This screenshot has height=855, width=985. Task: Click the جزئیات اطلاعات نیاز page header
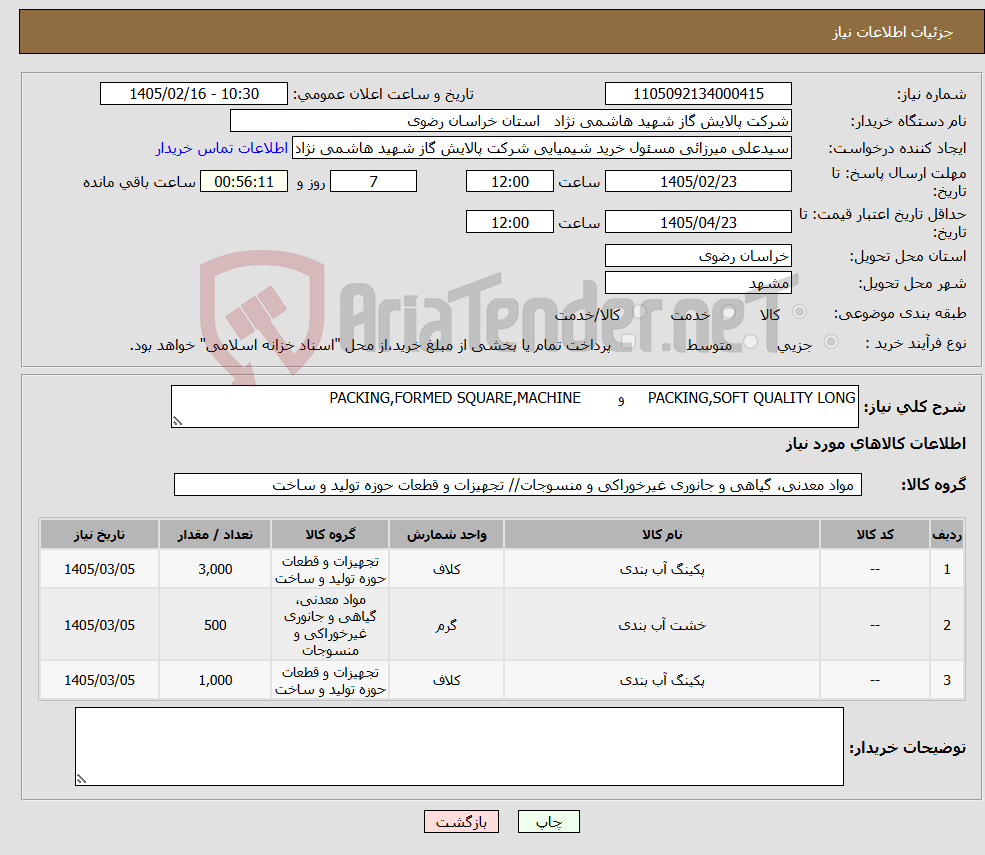point(893,32)
